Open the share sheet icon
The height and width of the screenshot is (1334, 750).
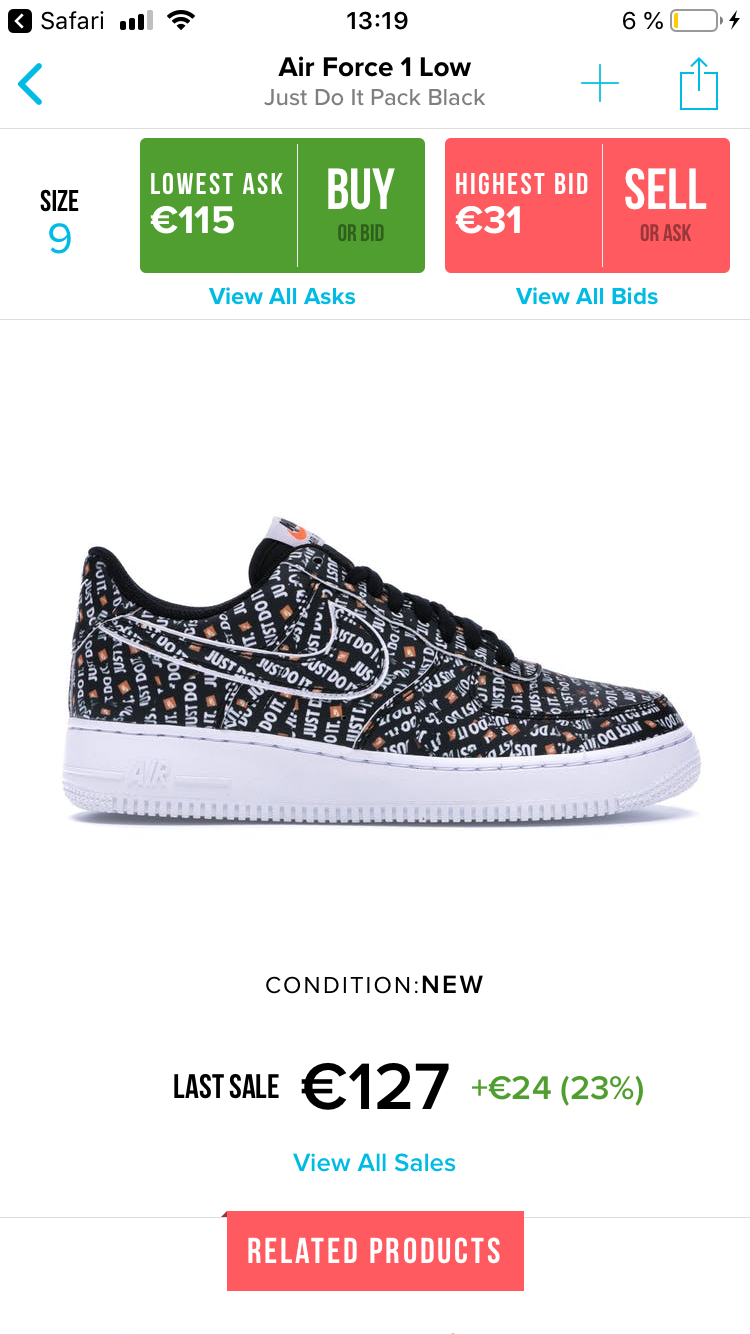click(699, 83)
